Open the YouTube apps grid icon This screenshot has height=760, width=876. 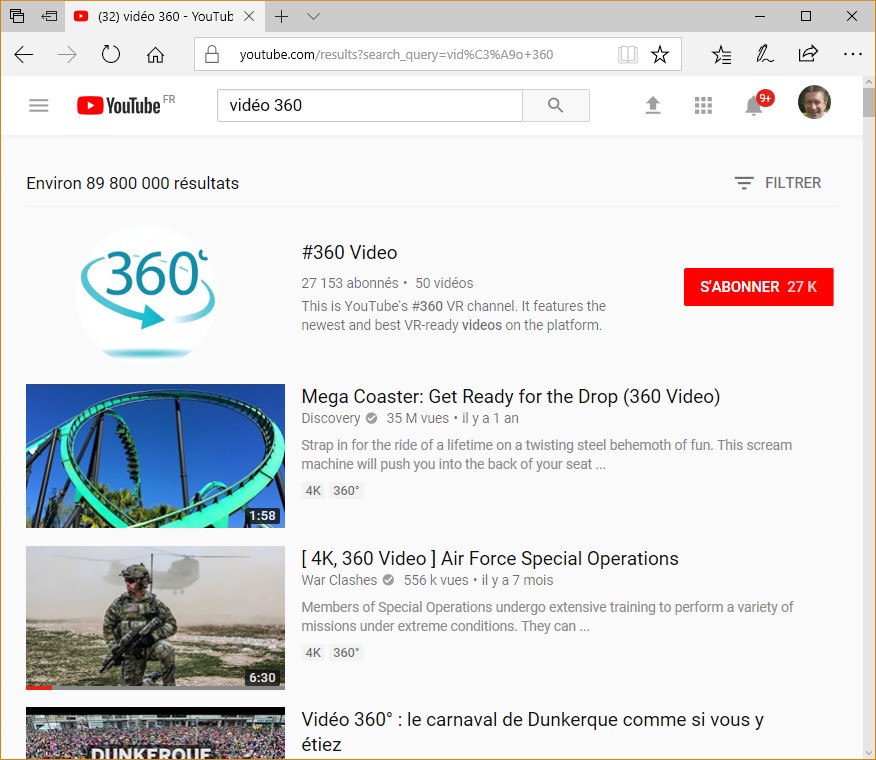[x=703, y=105]
